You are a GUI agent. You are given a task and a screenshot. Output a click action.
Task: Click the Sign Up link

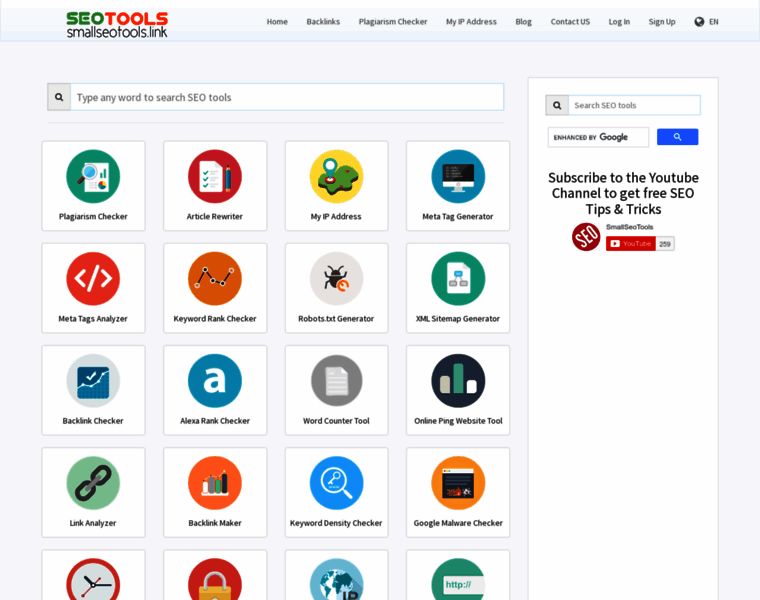[662, 22]
